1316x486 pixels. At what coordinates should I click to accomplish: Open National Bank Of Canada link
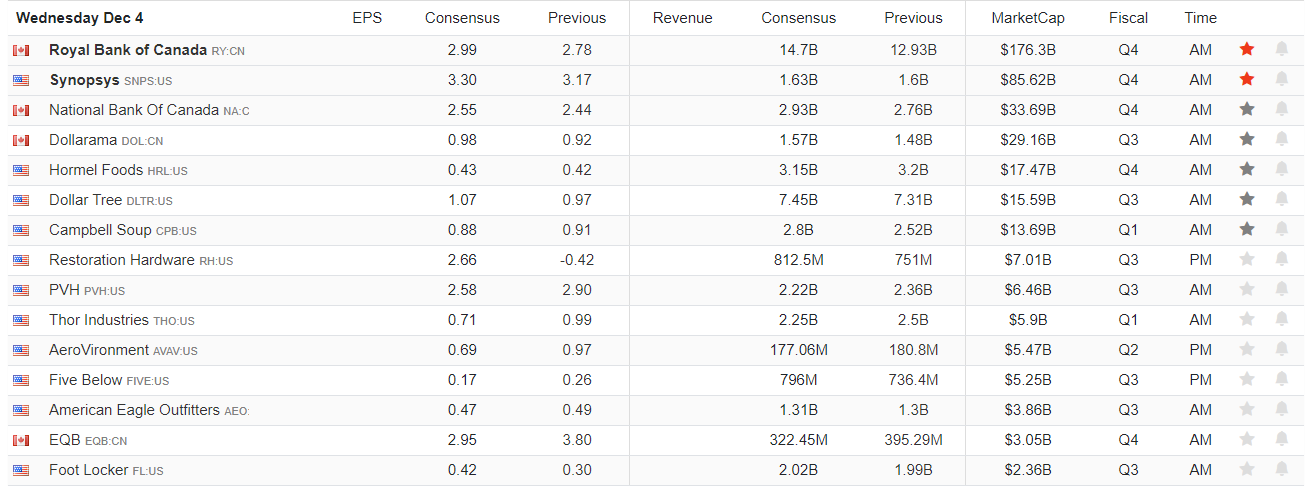point(149,110)
